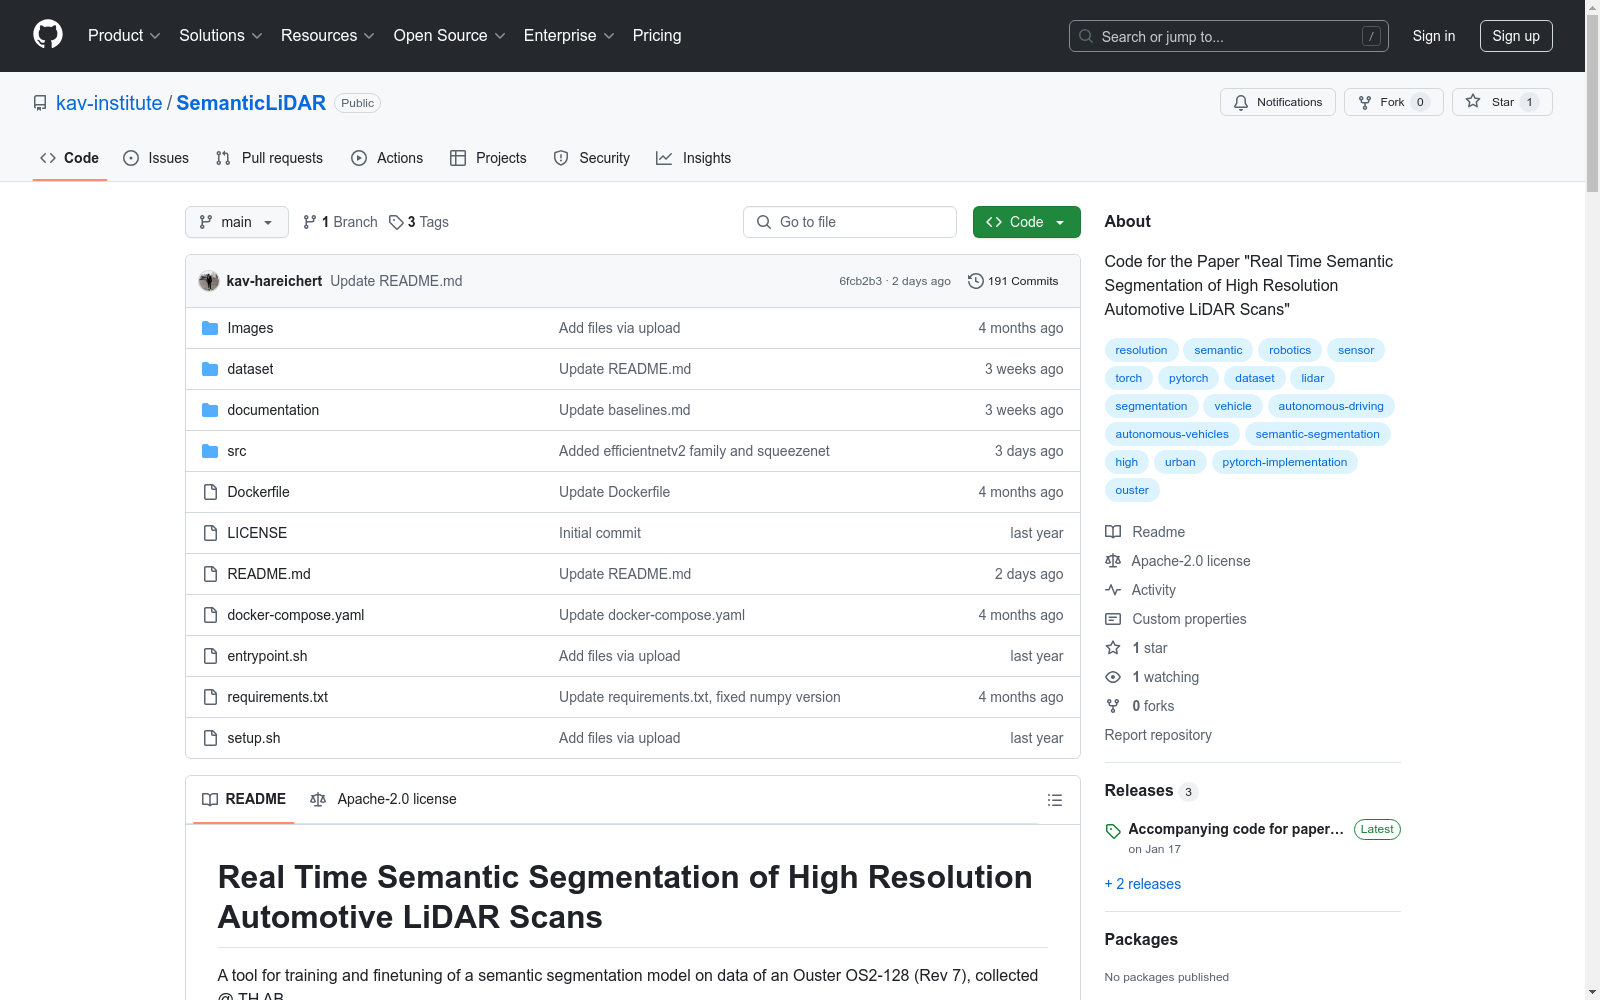Click the Notifications button

tap(1278, 102)
